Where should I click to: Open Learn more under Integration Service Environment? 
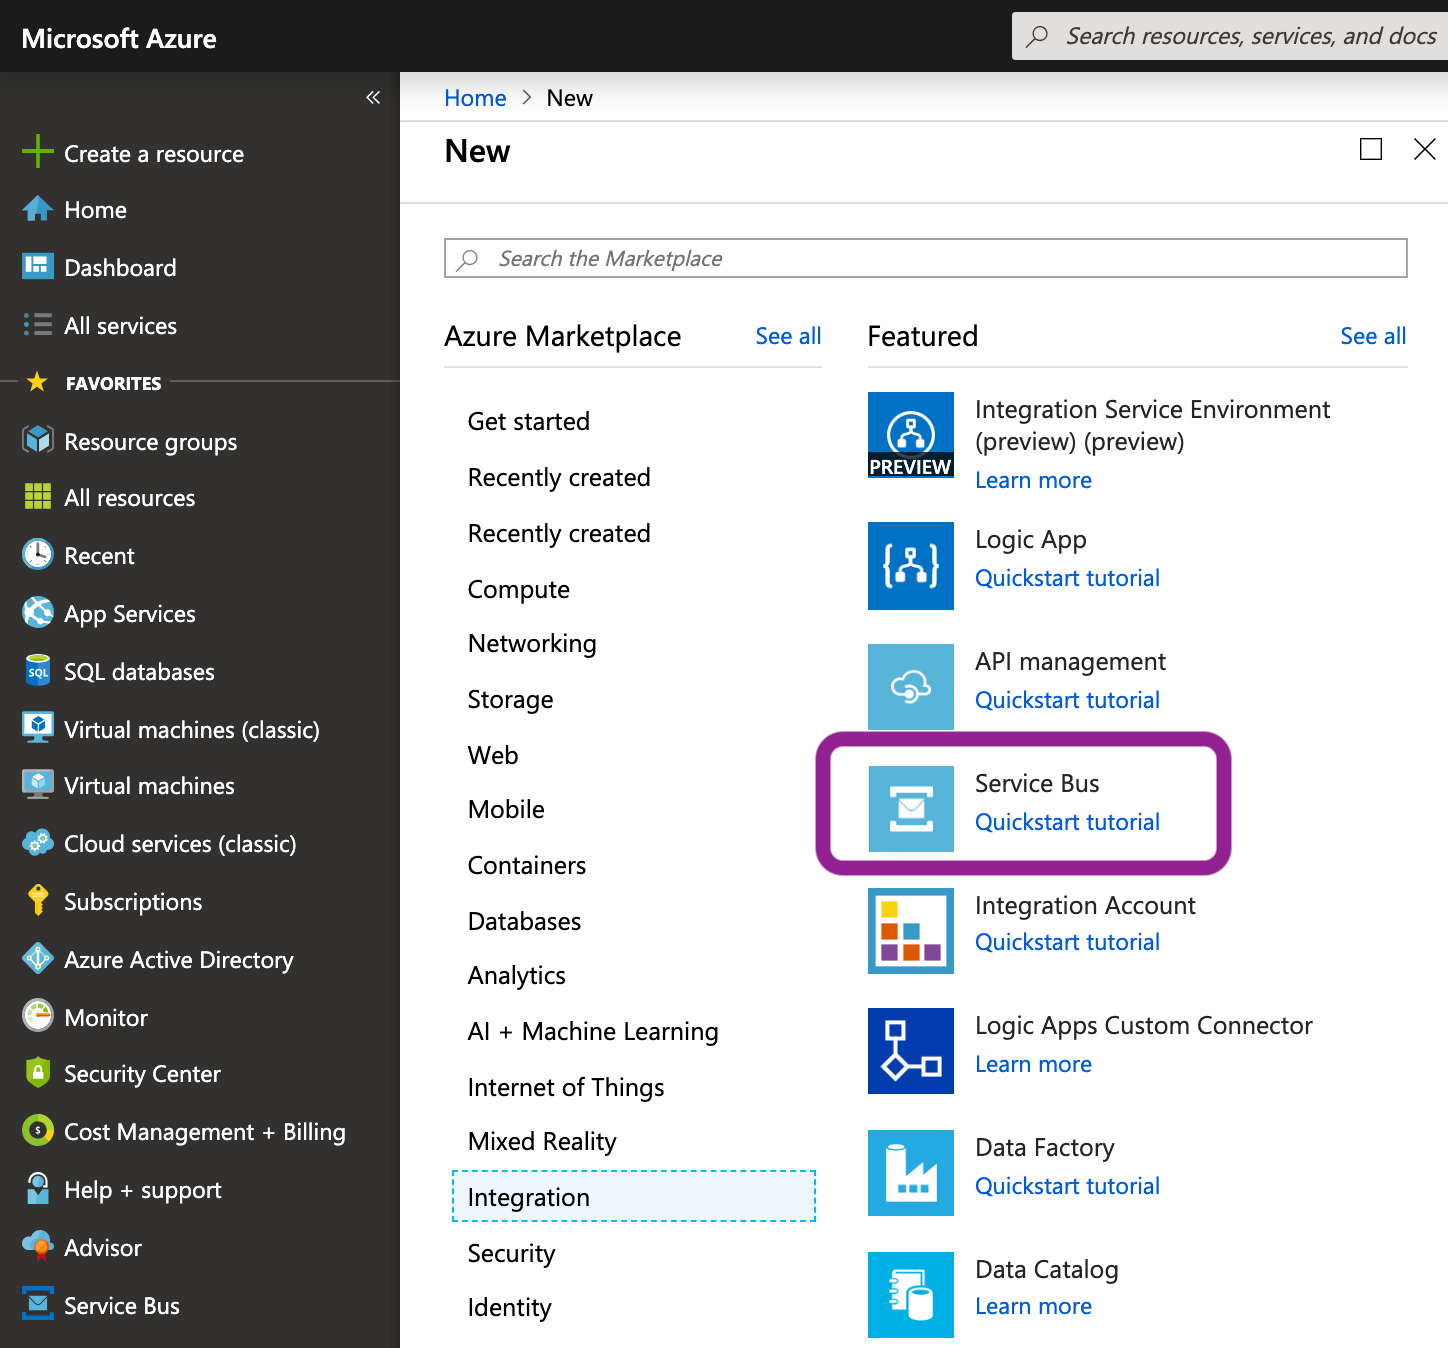(x=1033, y=480)
